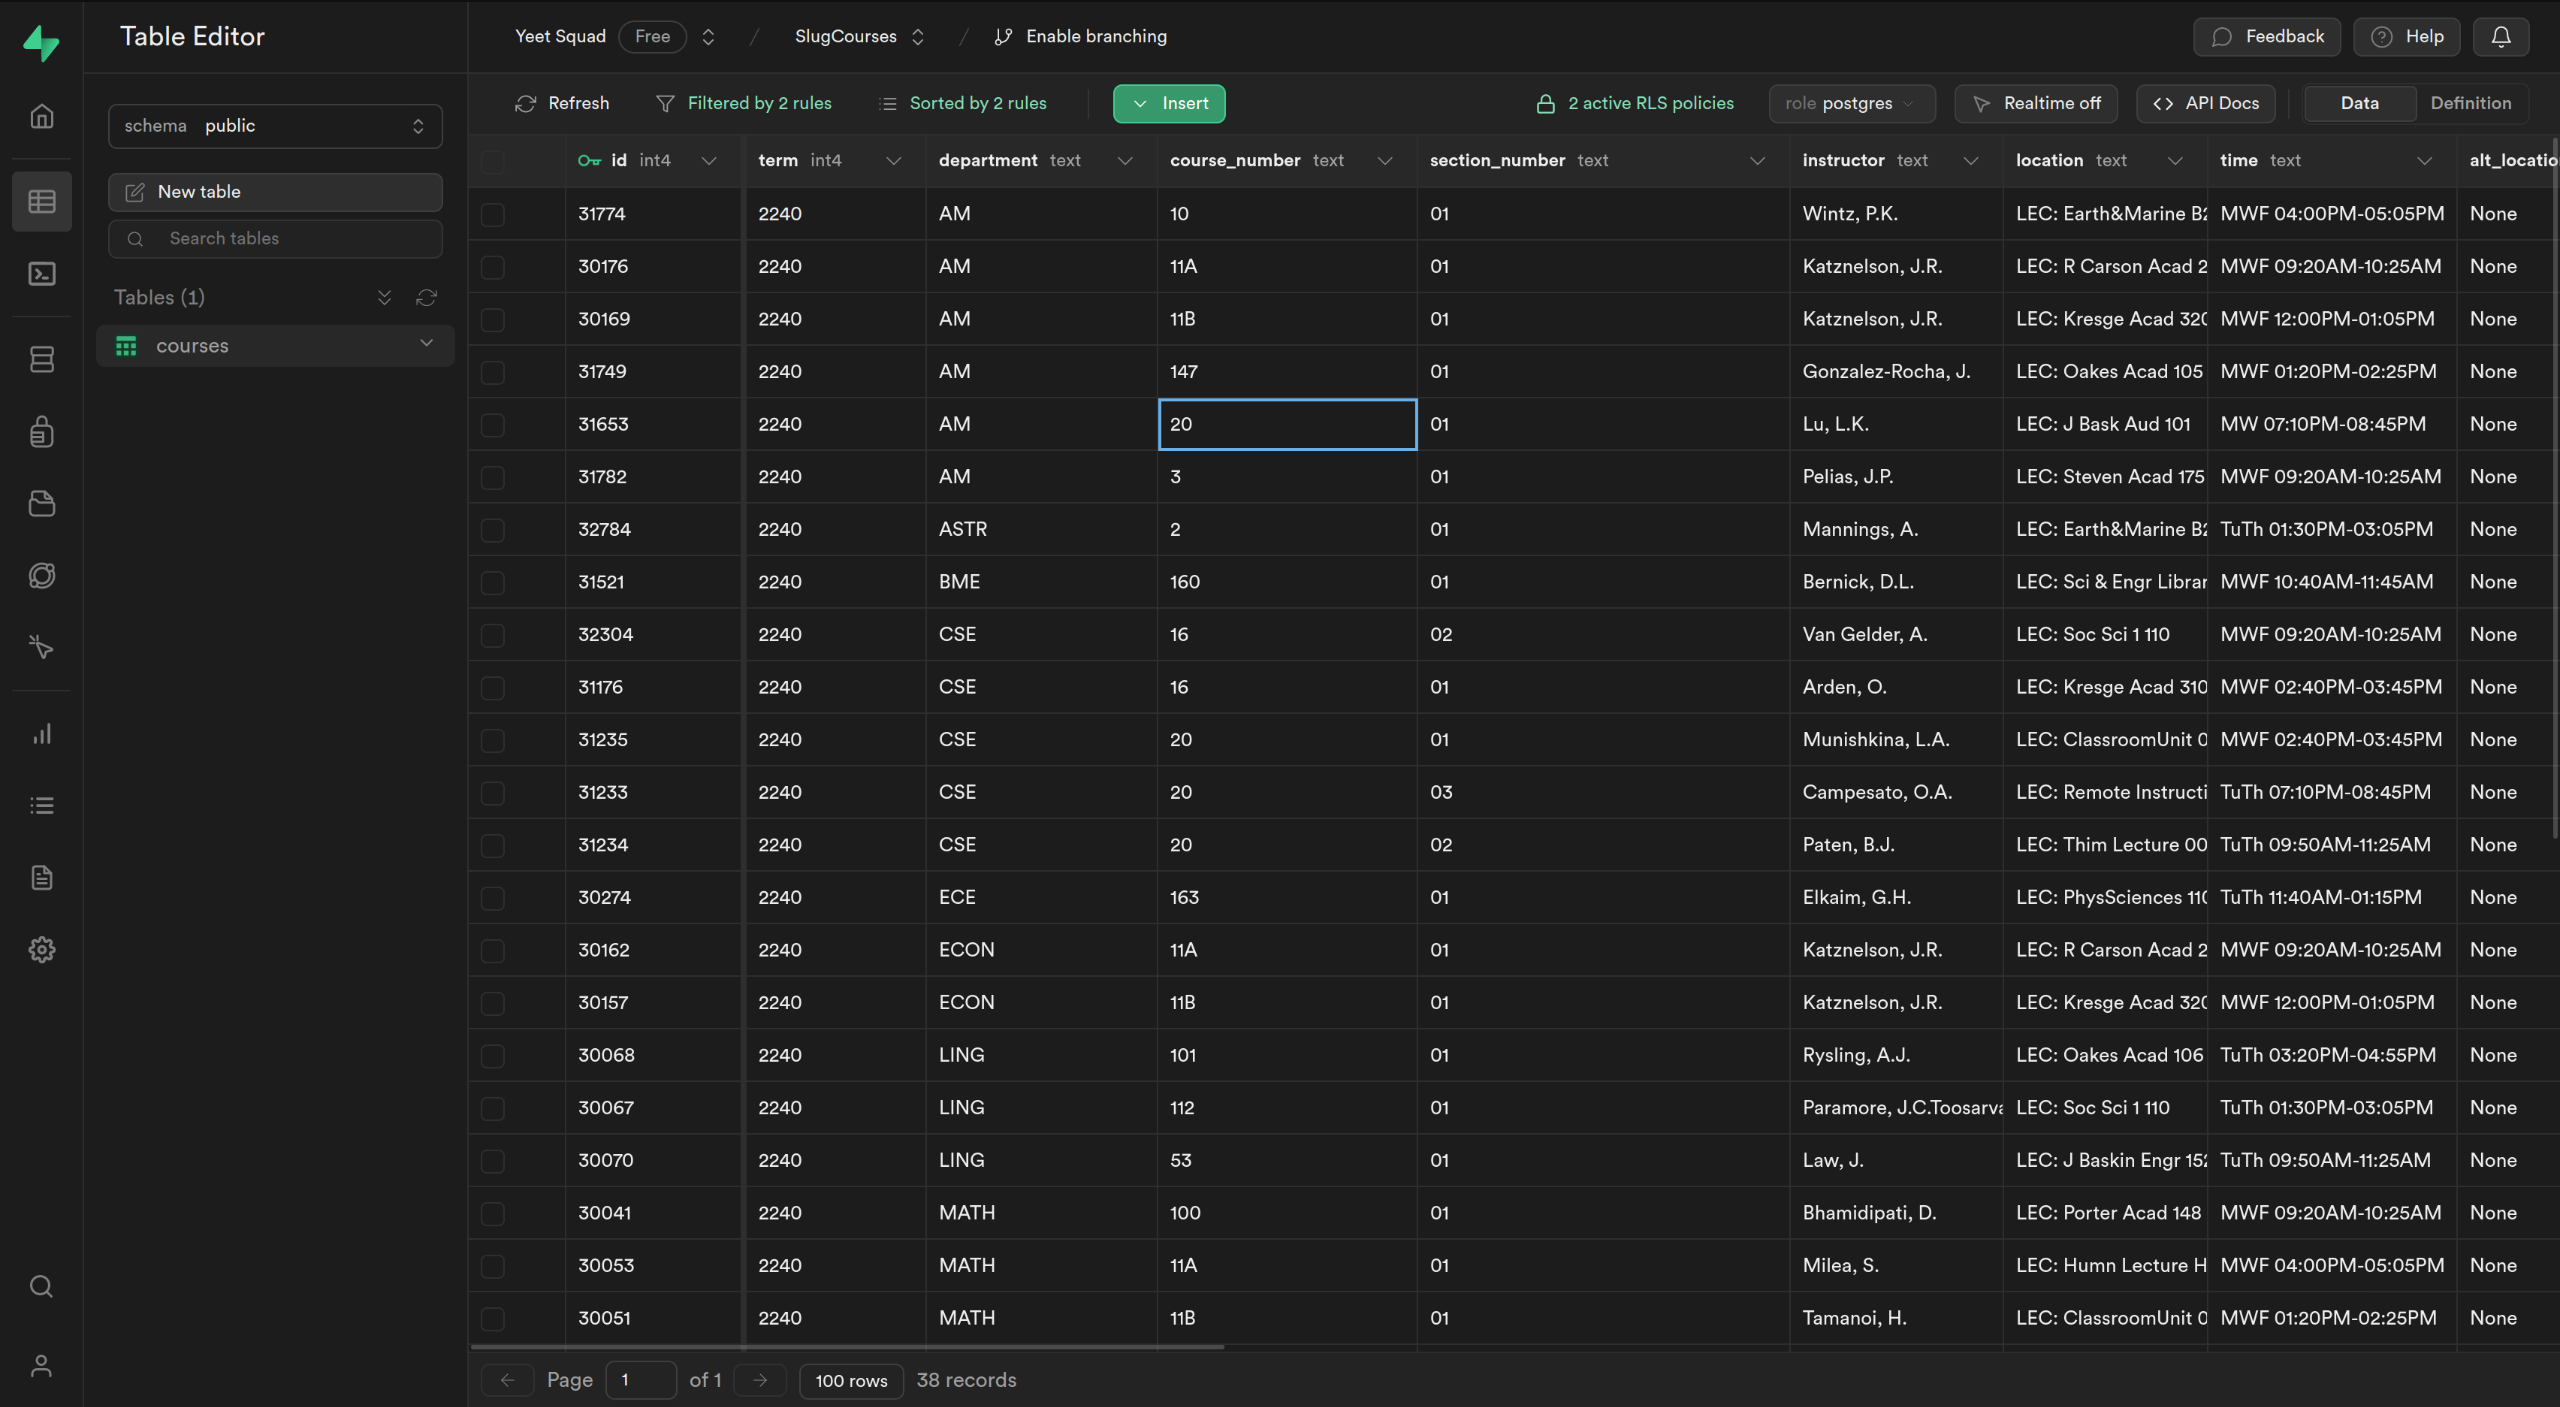Select the checkbox for row 32784
This screenshot has height=1407, width=2560.
click(x=493, y=530)
